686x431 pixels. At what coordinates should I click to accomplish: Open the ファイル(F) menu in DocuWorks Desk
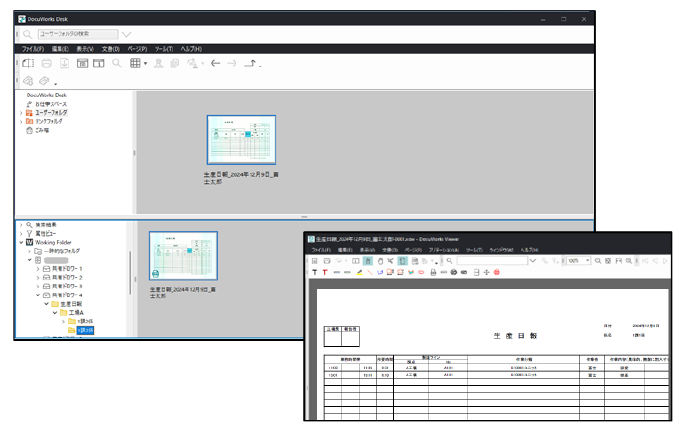pos(32,49)
